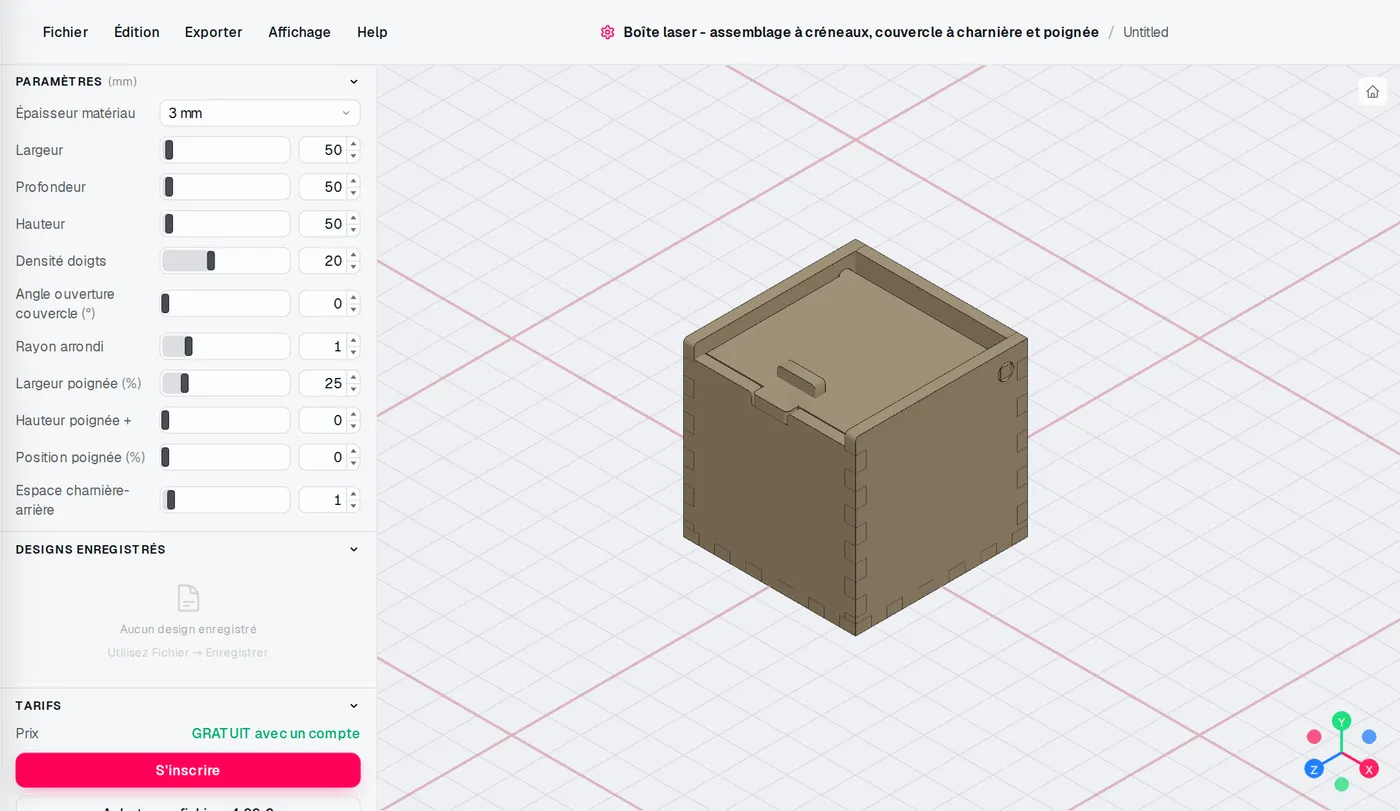Viewport: 1400px width, 811px height.
Task: Click the Rayon arrondi slider
Action: (225, 347)
